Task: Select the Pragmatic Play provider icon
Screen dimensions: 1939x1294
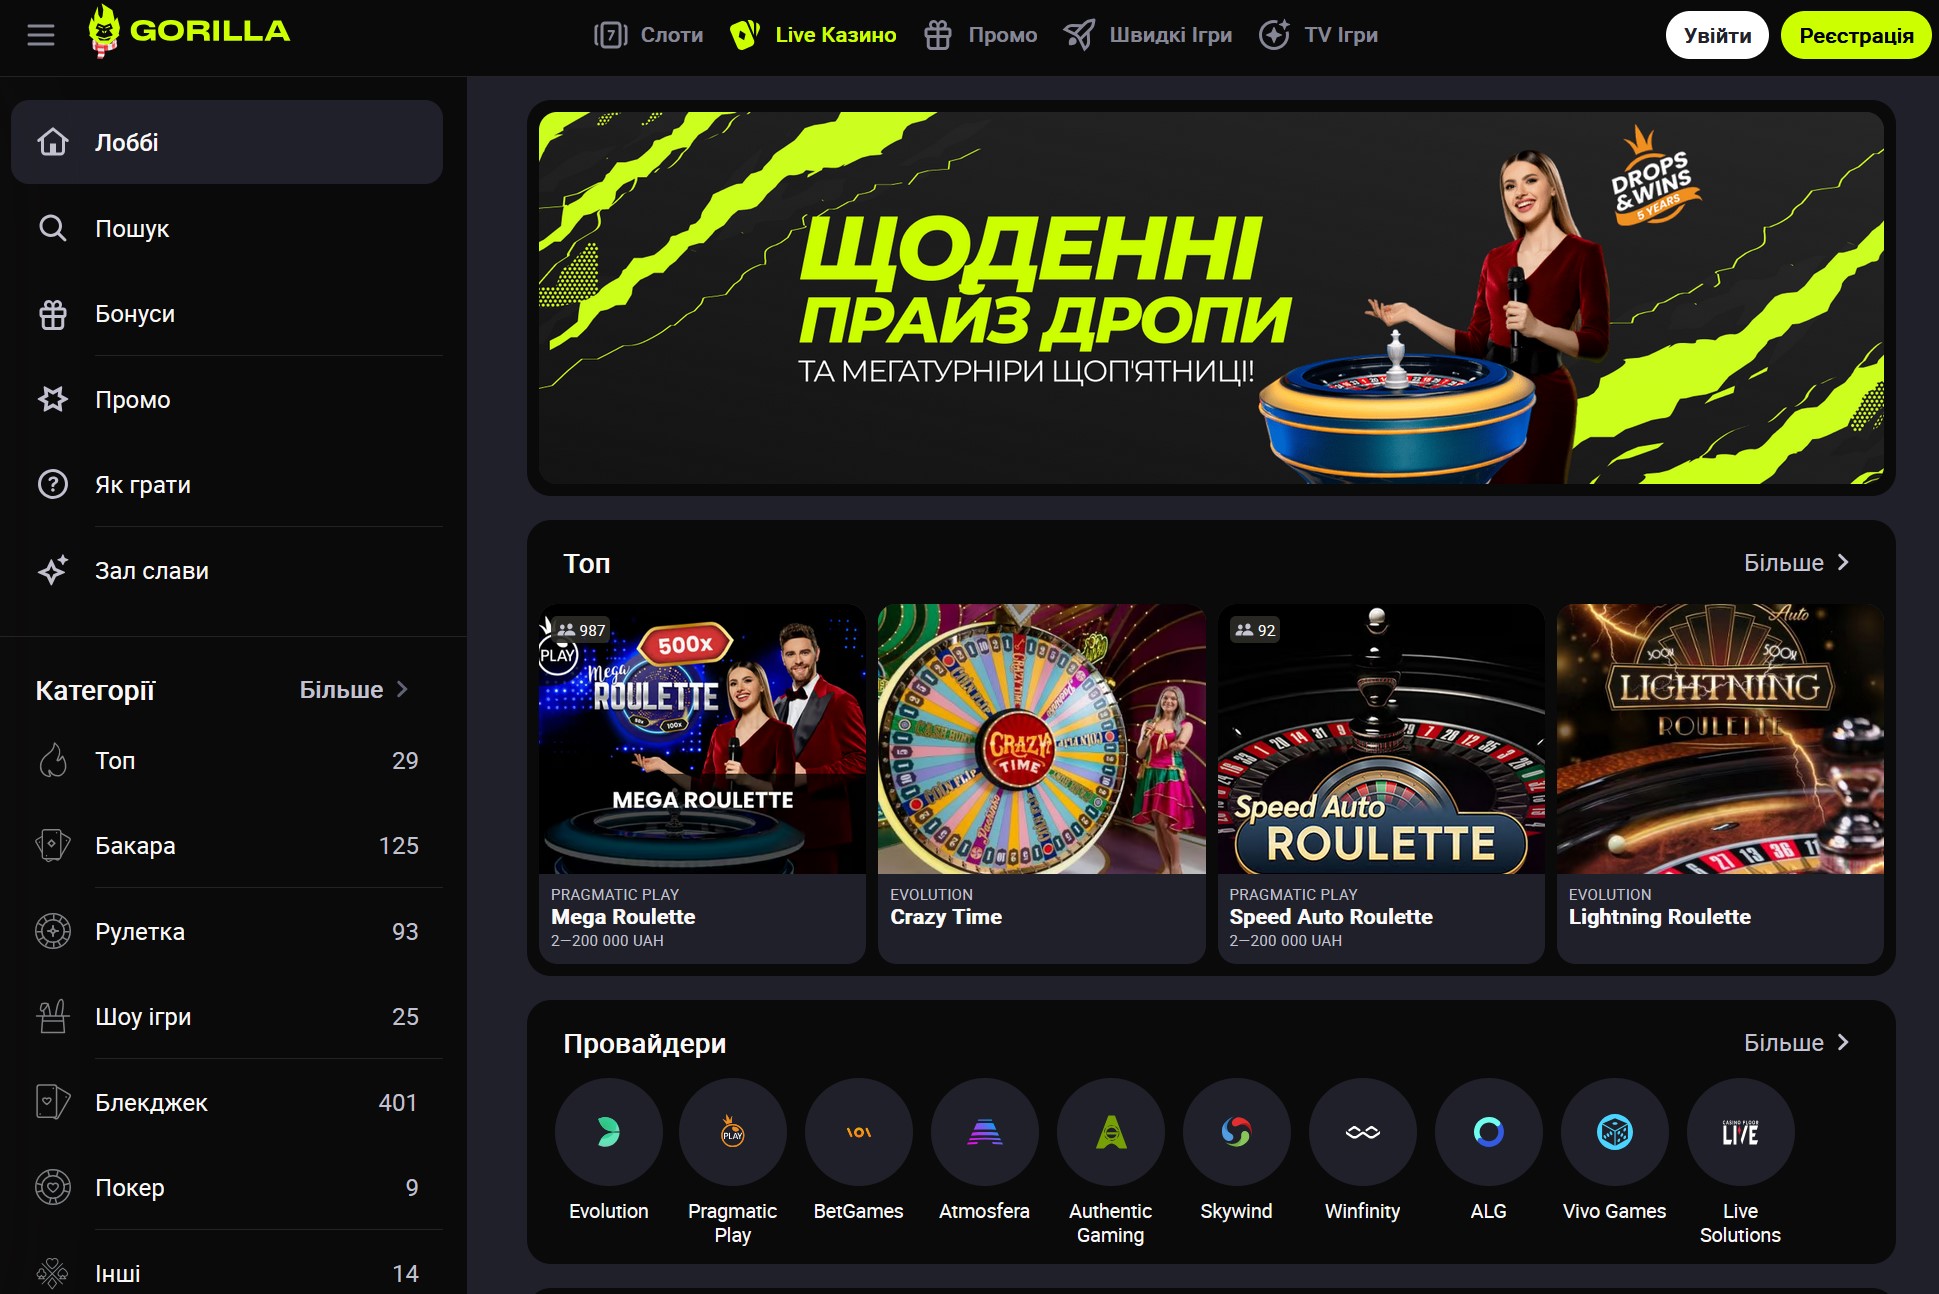Action: tap(733, 1132)
